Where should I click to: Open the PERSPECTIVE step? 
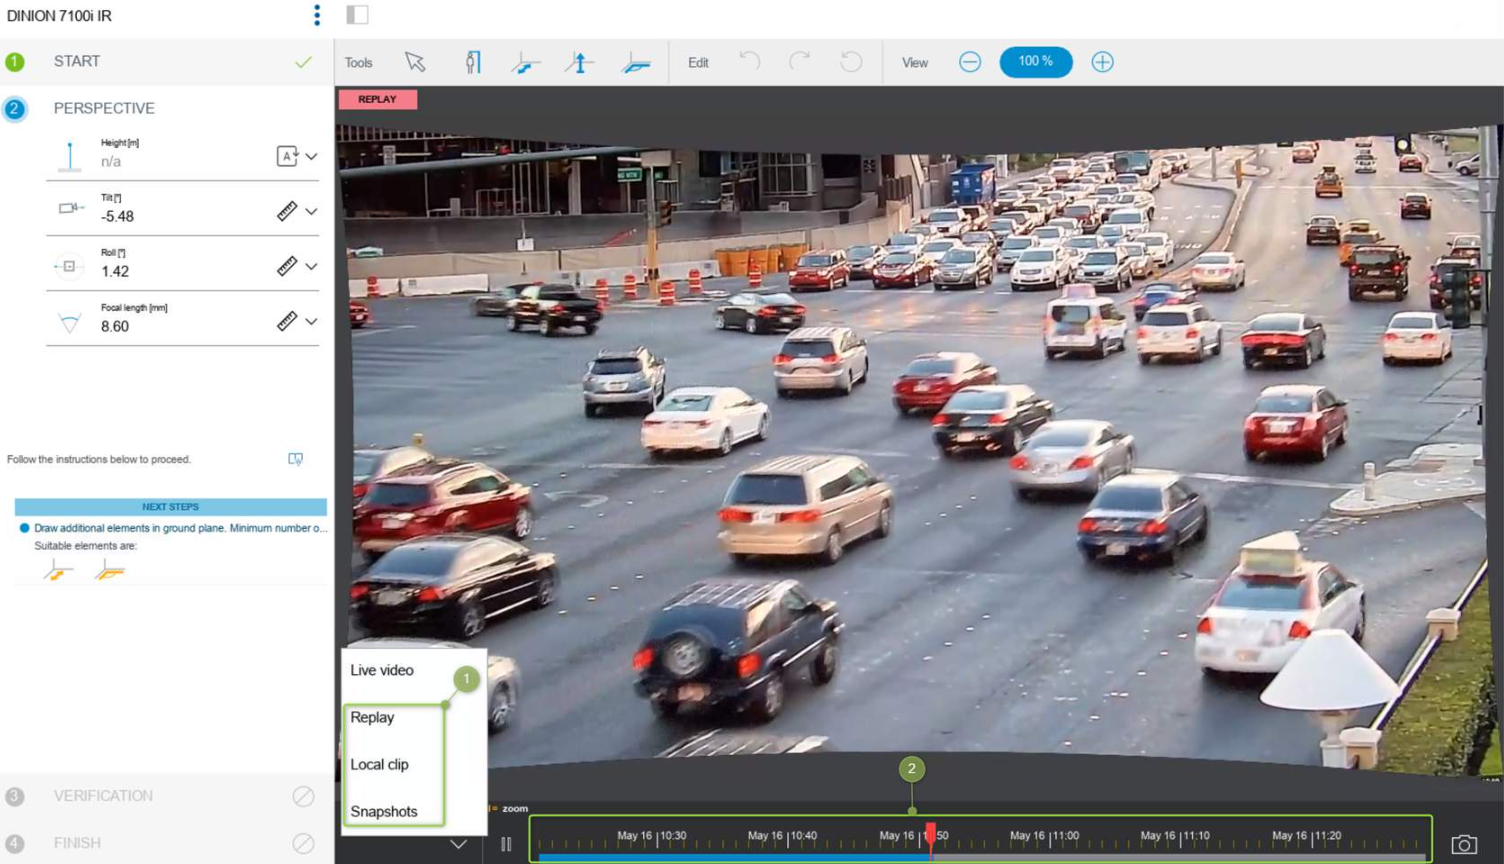point(104,108)
